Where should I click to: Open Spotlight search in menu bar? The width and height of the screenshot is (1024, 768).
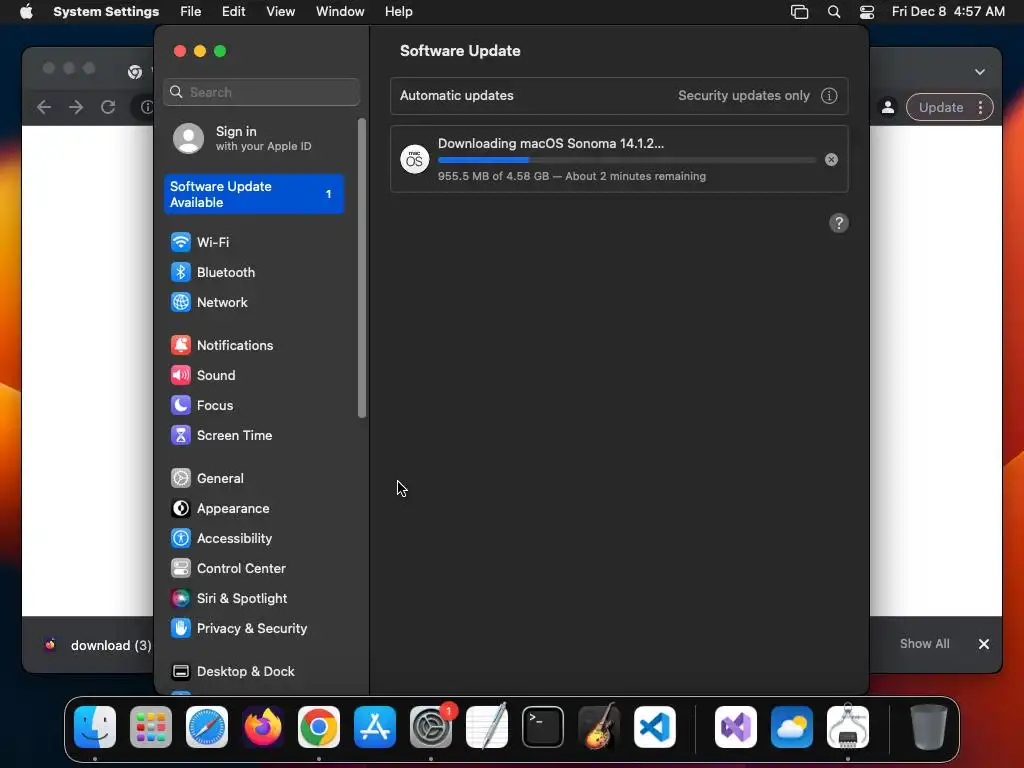tap(834, 12)
